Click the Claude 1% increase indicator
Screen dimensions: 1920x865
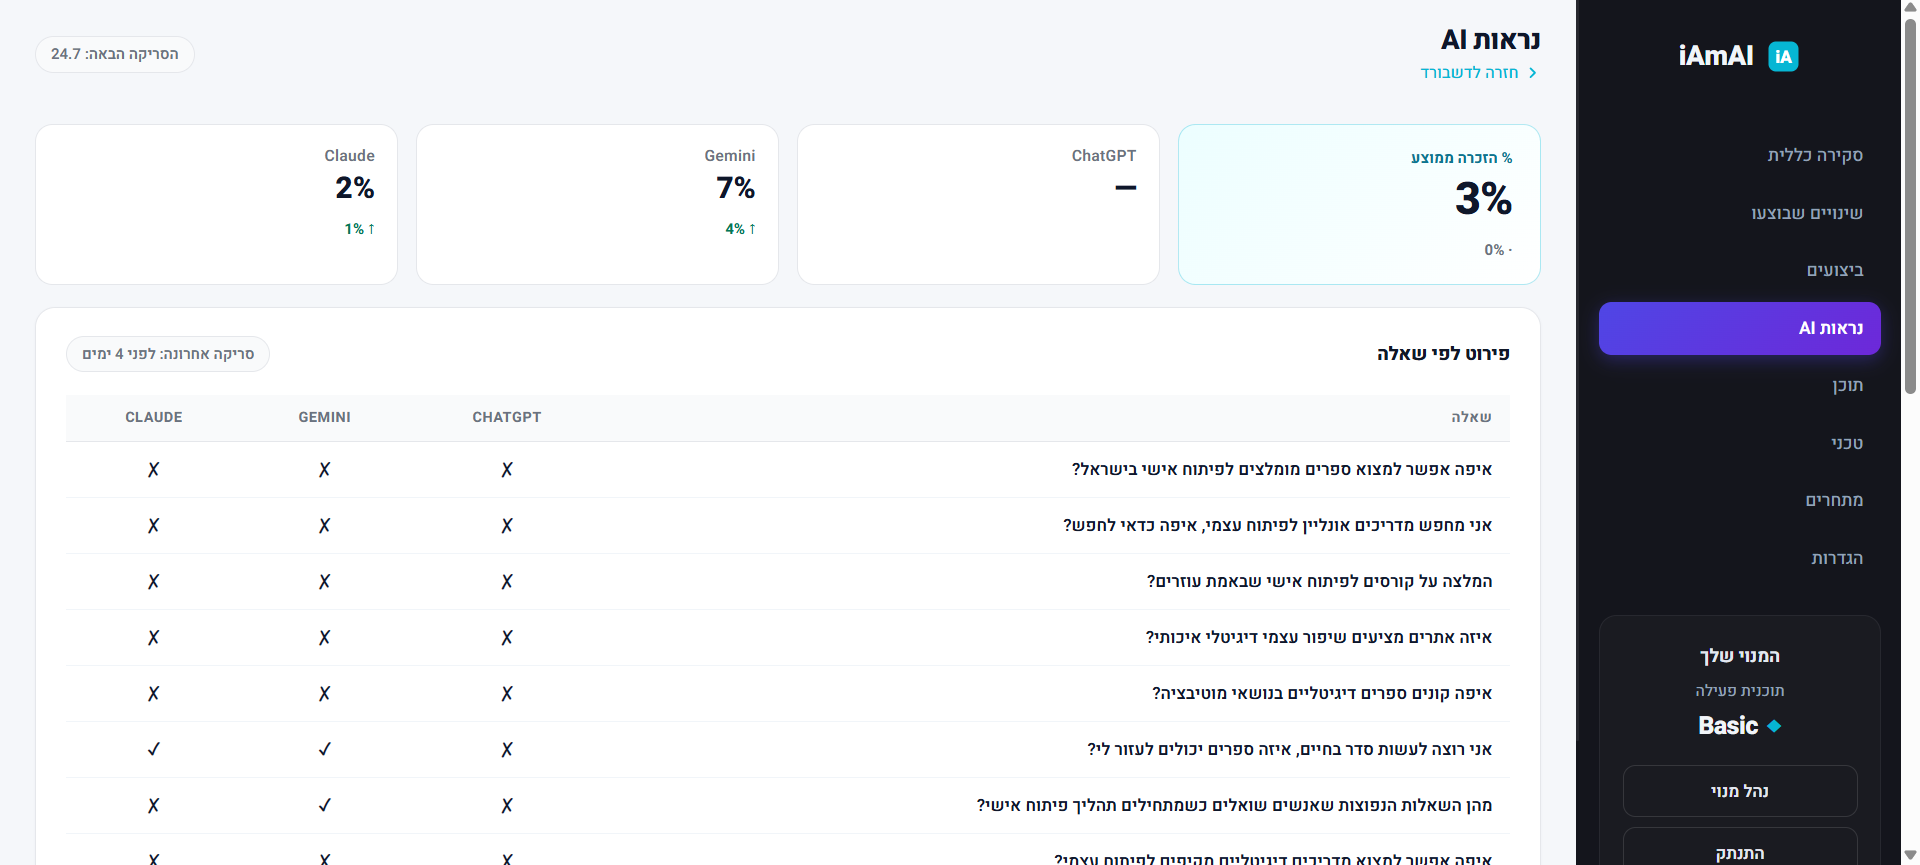pyautogui.click(x=359, y=229)
